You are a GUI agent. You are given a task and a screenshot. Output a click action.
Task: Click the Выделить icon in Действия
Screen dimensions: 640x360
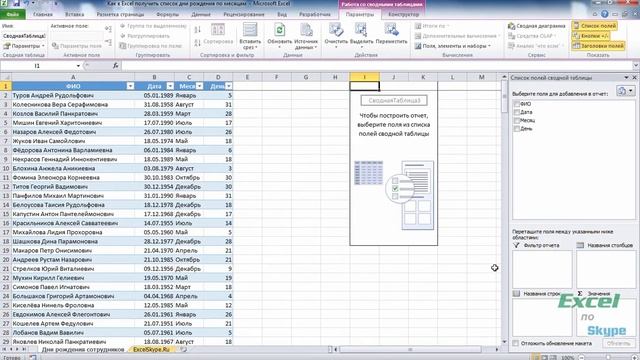click(361, 31)
